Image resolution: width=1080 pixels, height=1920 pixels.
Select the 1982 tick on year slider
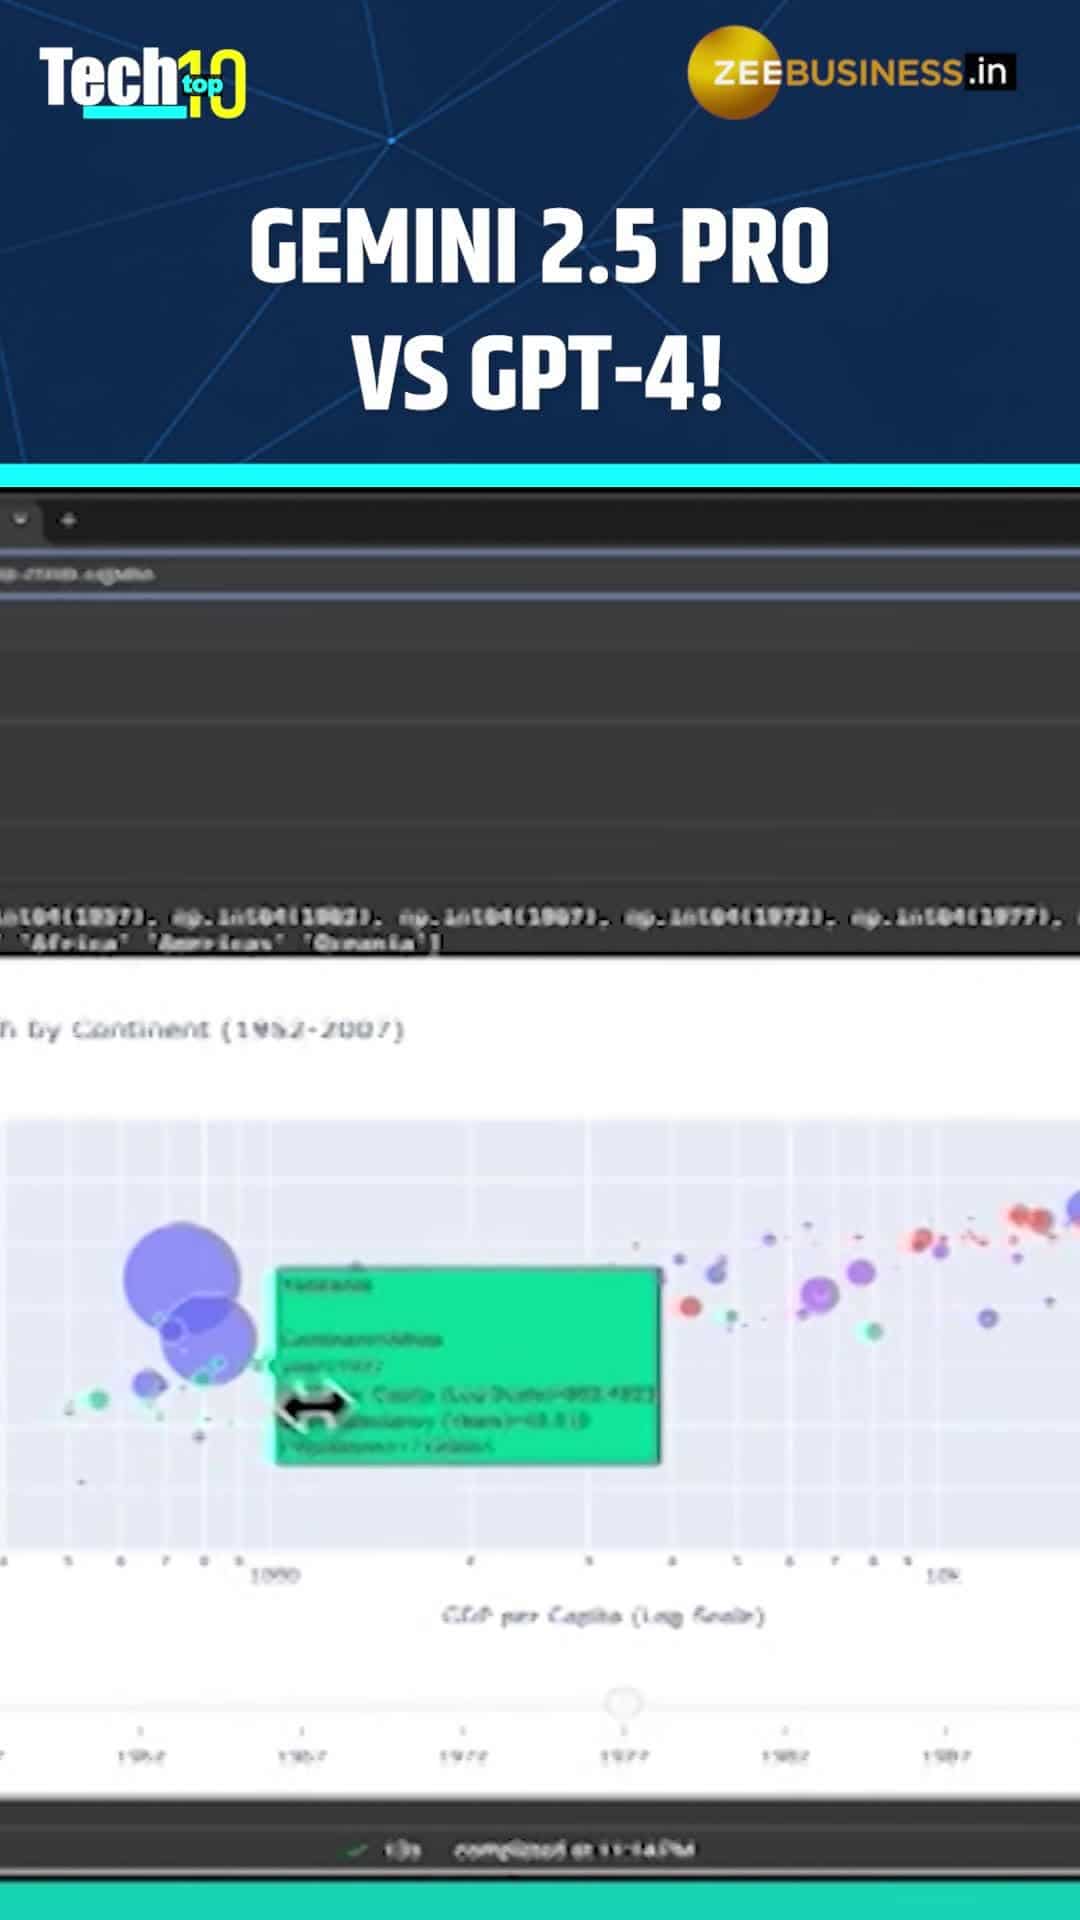(x=785, y=1755)
